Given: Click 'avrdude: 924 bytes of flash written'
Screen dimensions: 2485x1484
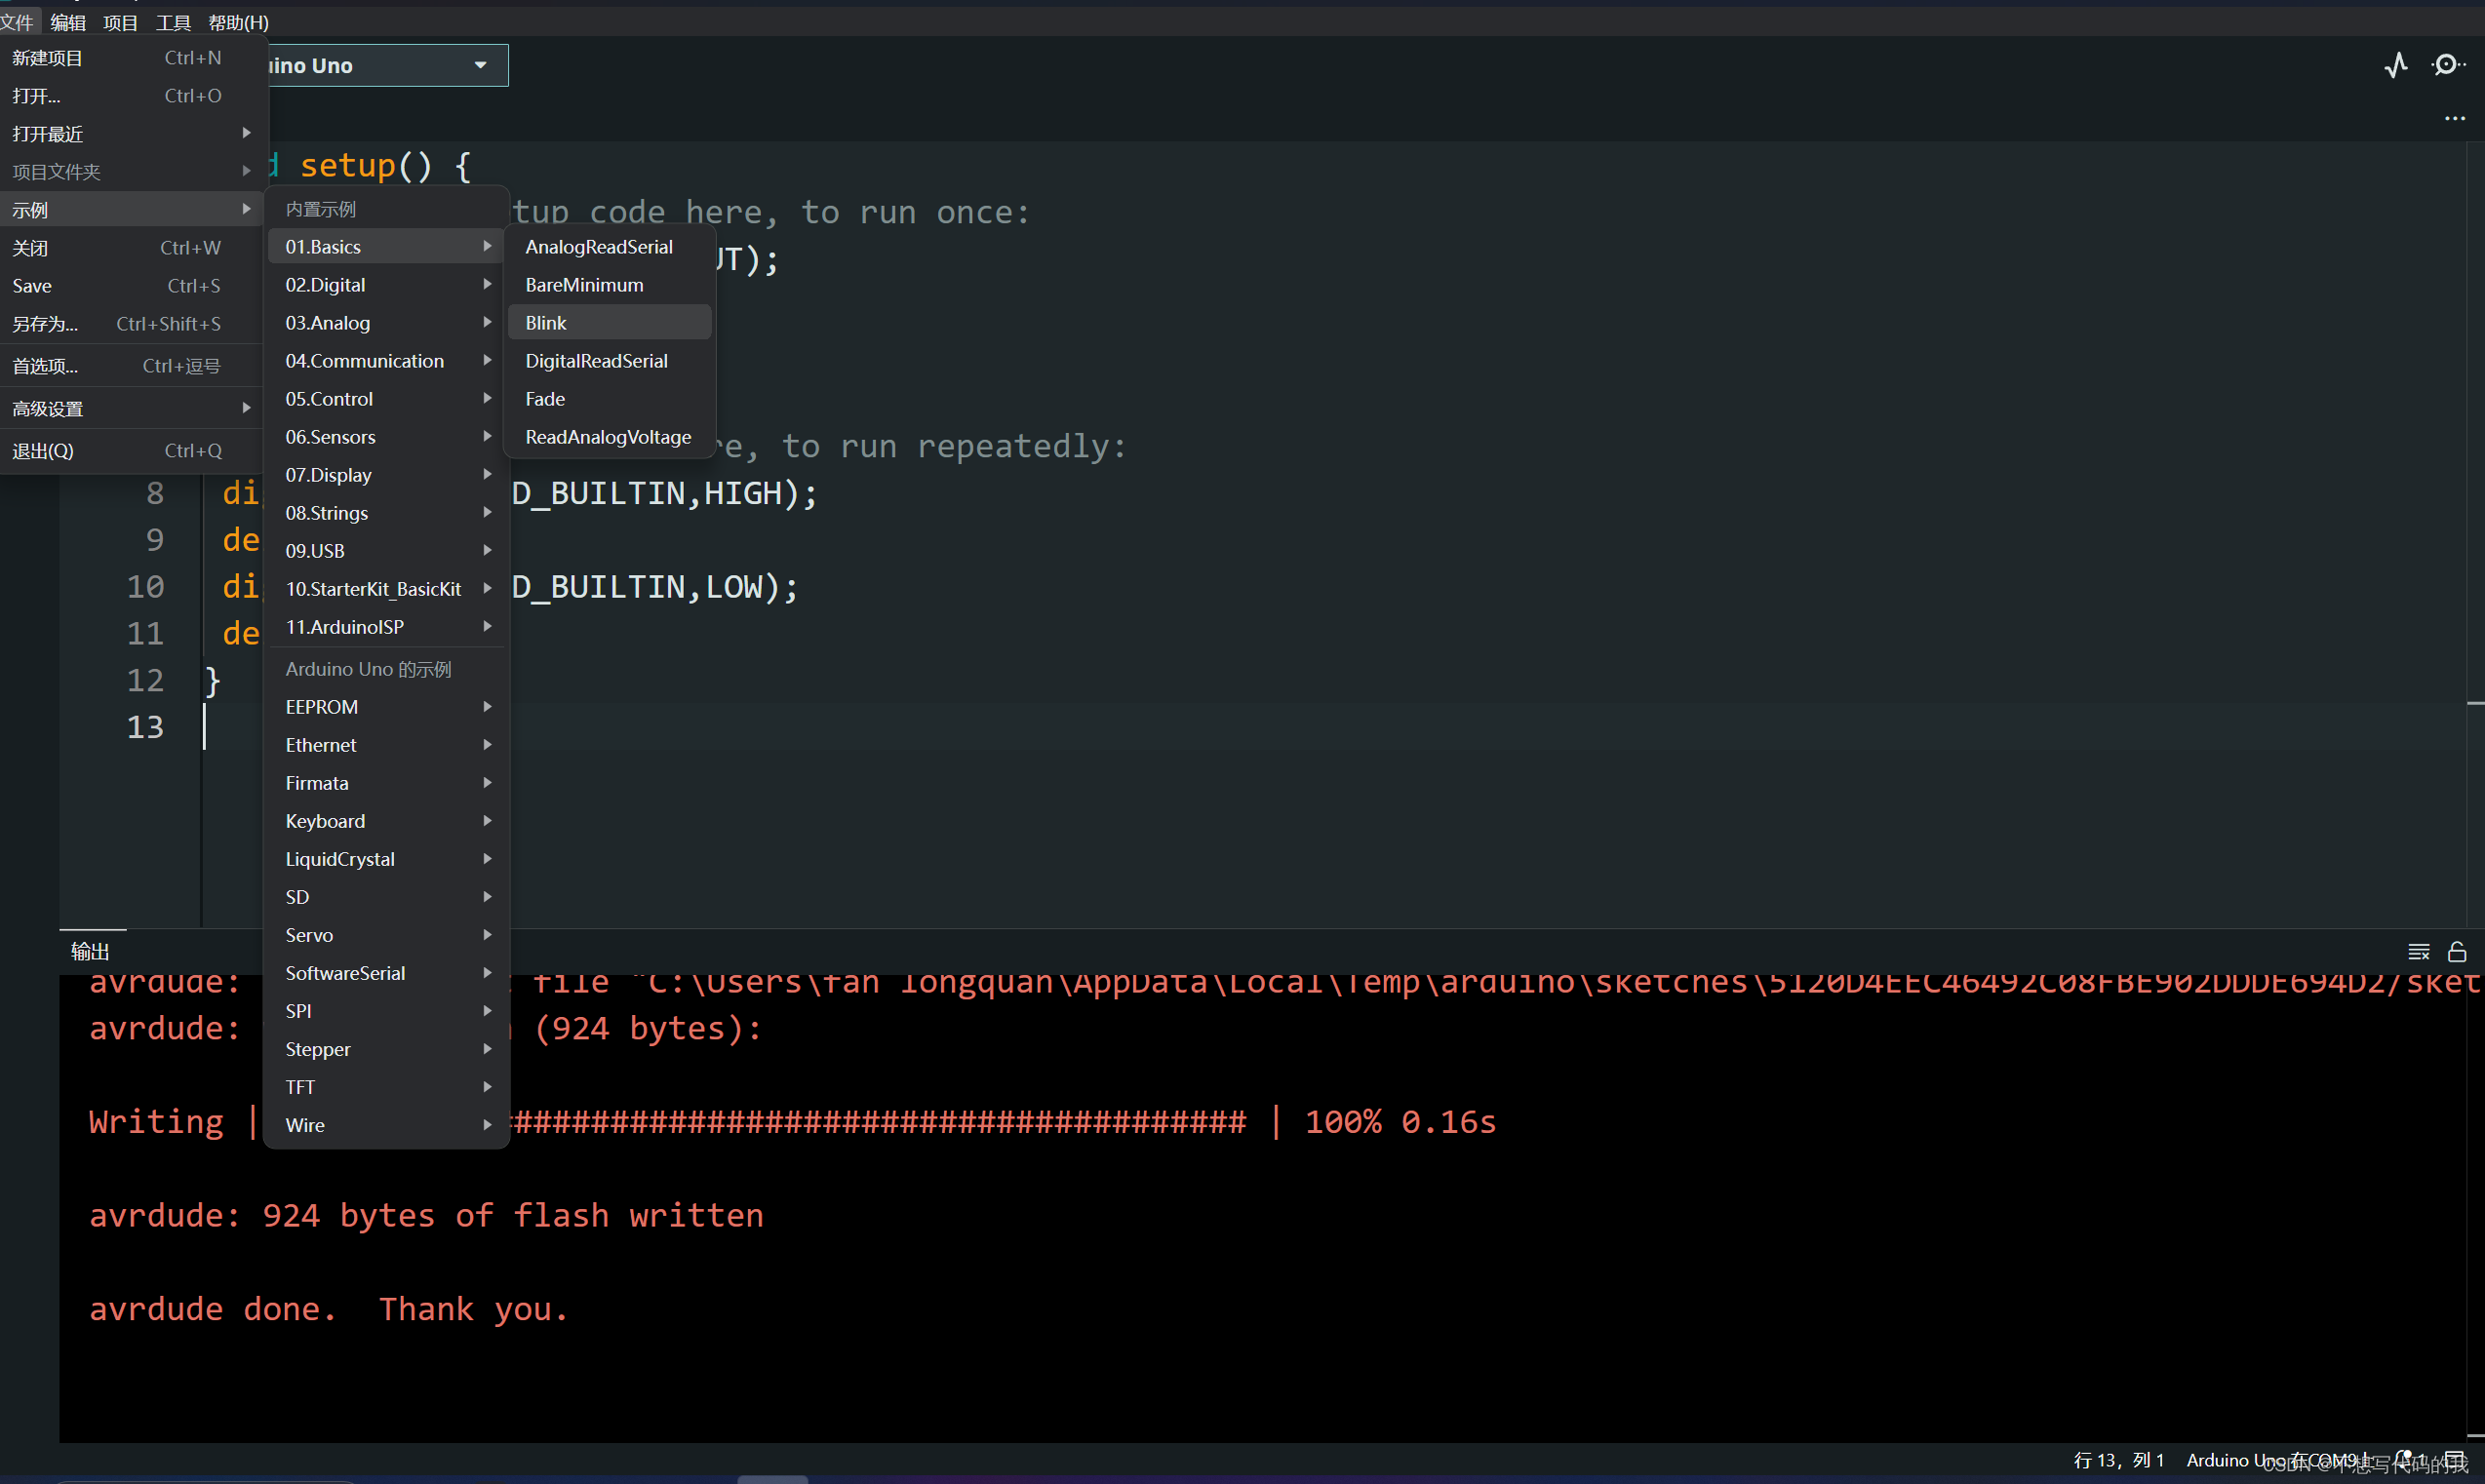Looking at the screenshot, I should click(426, 1216).
